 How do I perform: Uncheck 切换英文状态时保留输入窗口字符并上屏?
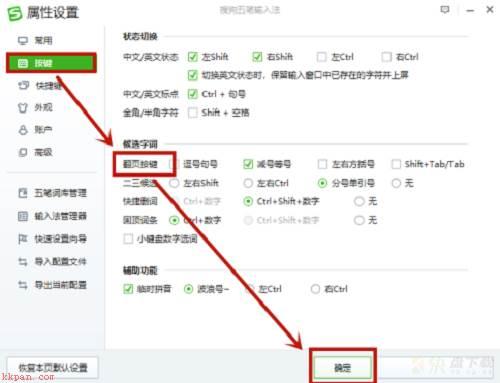[193, 75]
